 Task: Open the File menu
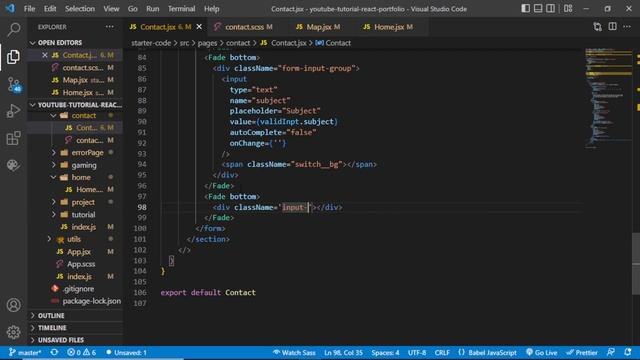pyautogui.click(x=29, y=9)
